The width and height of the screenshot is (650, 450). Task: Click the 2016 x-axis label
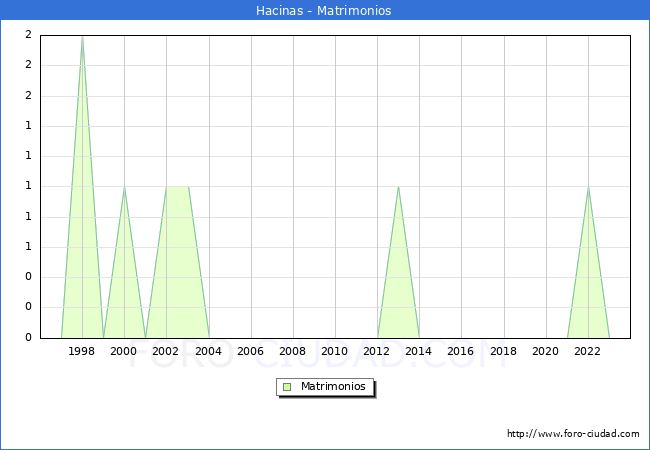461,351
